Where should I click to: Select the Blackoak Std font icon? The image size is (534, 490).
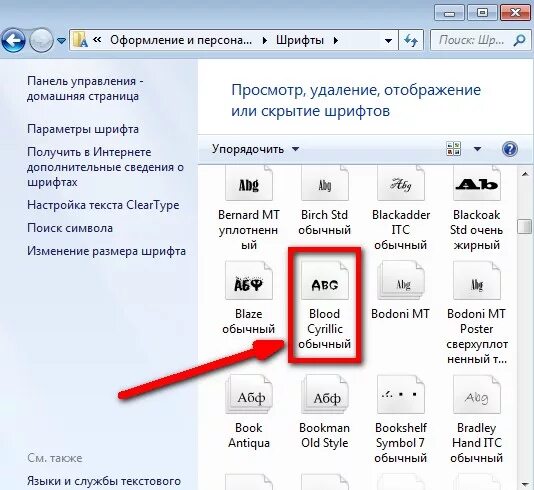click(476, 183)
